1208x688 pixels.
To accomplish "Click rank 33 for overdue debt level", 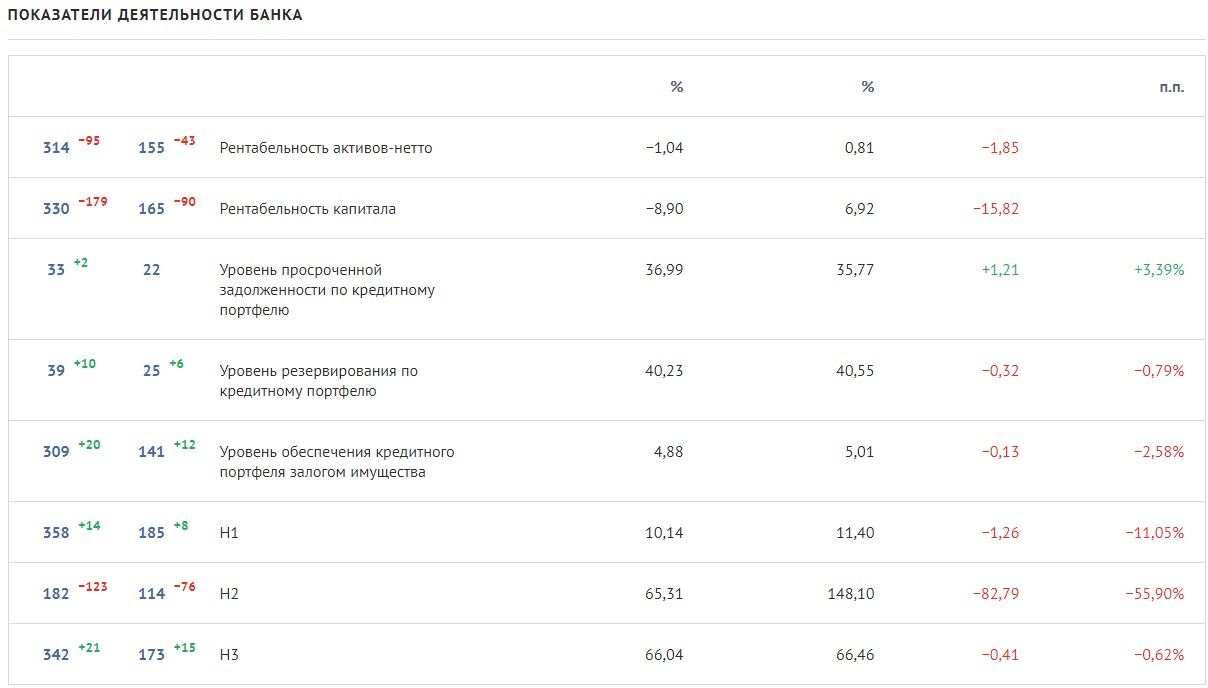I will click(x=56, y=270).
